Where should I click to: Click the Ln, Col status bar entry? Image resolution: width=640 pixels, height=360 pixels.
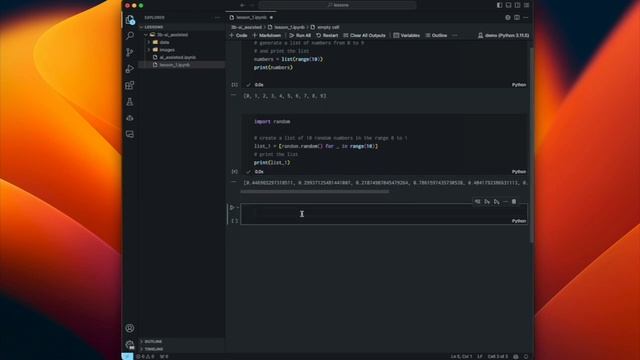[461, 357]
